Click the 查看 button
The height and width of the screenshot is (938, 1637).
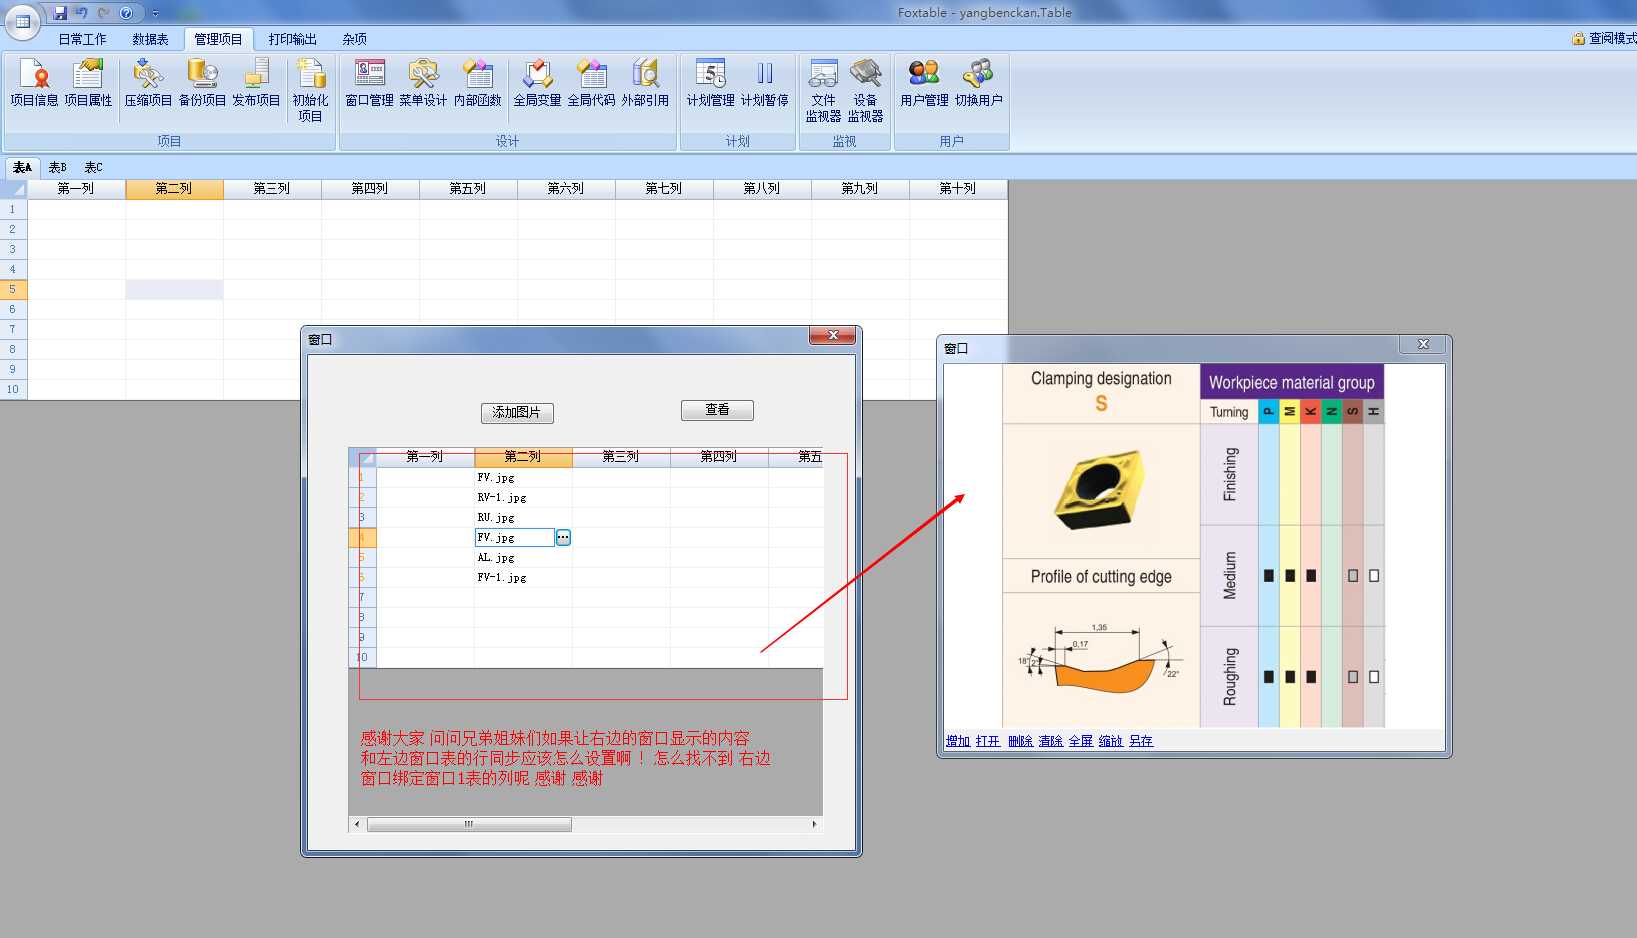717,410
